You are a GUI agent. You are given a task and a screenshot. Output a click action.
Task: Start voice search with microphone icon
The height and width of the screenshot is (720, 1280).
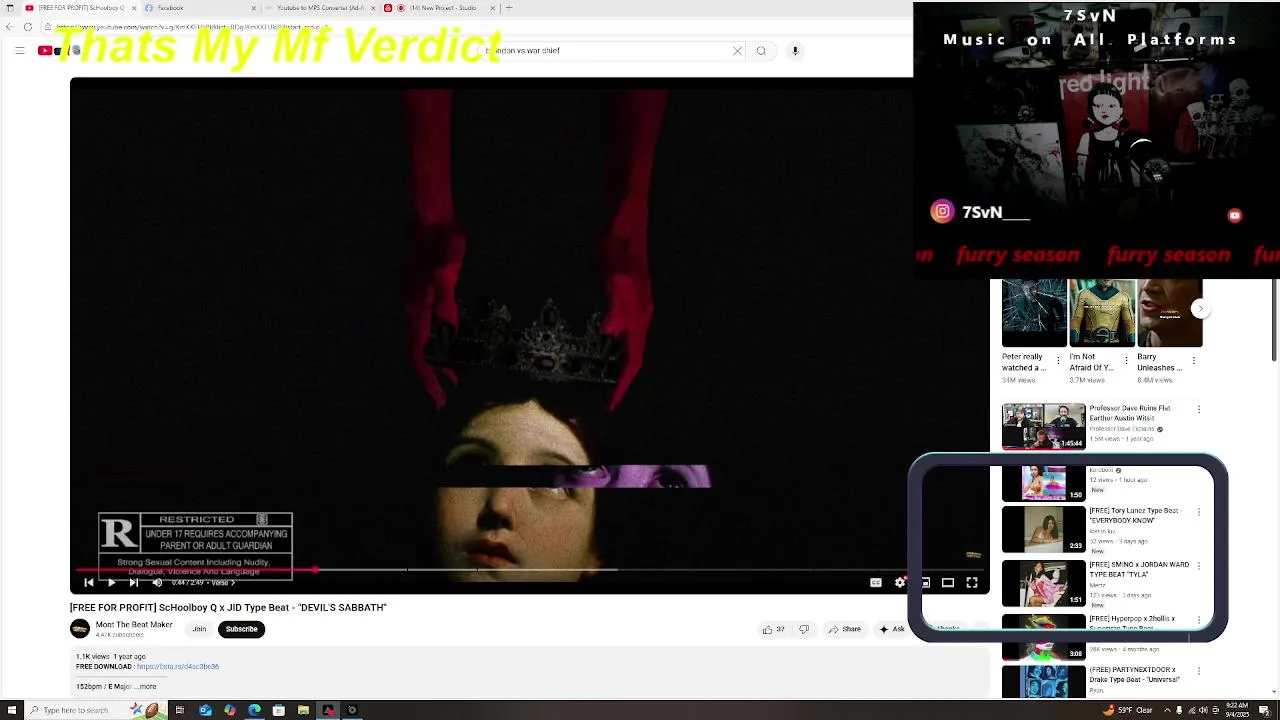(795, 51)
